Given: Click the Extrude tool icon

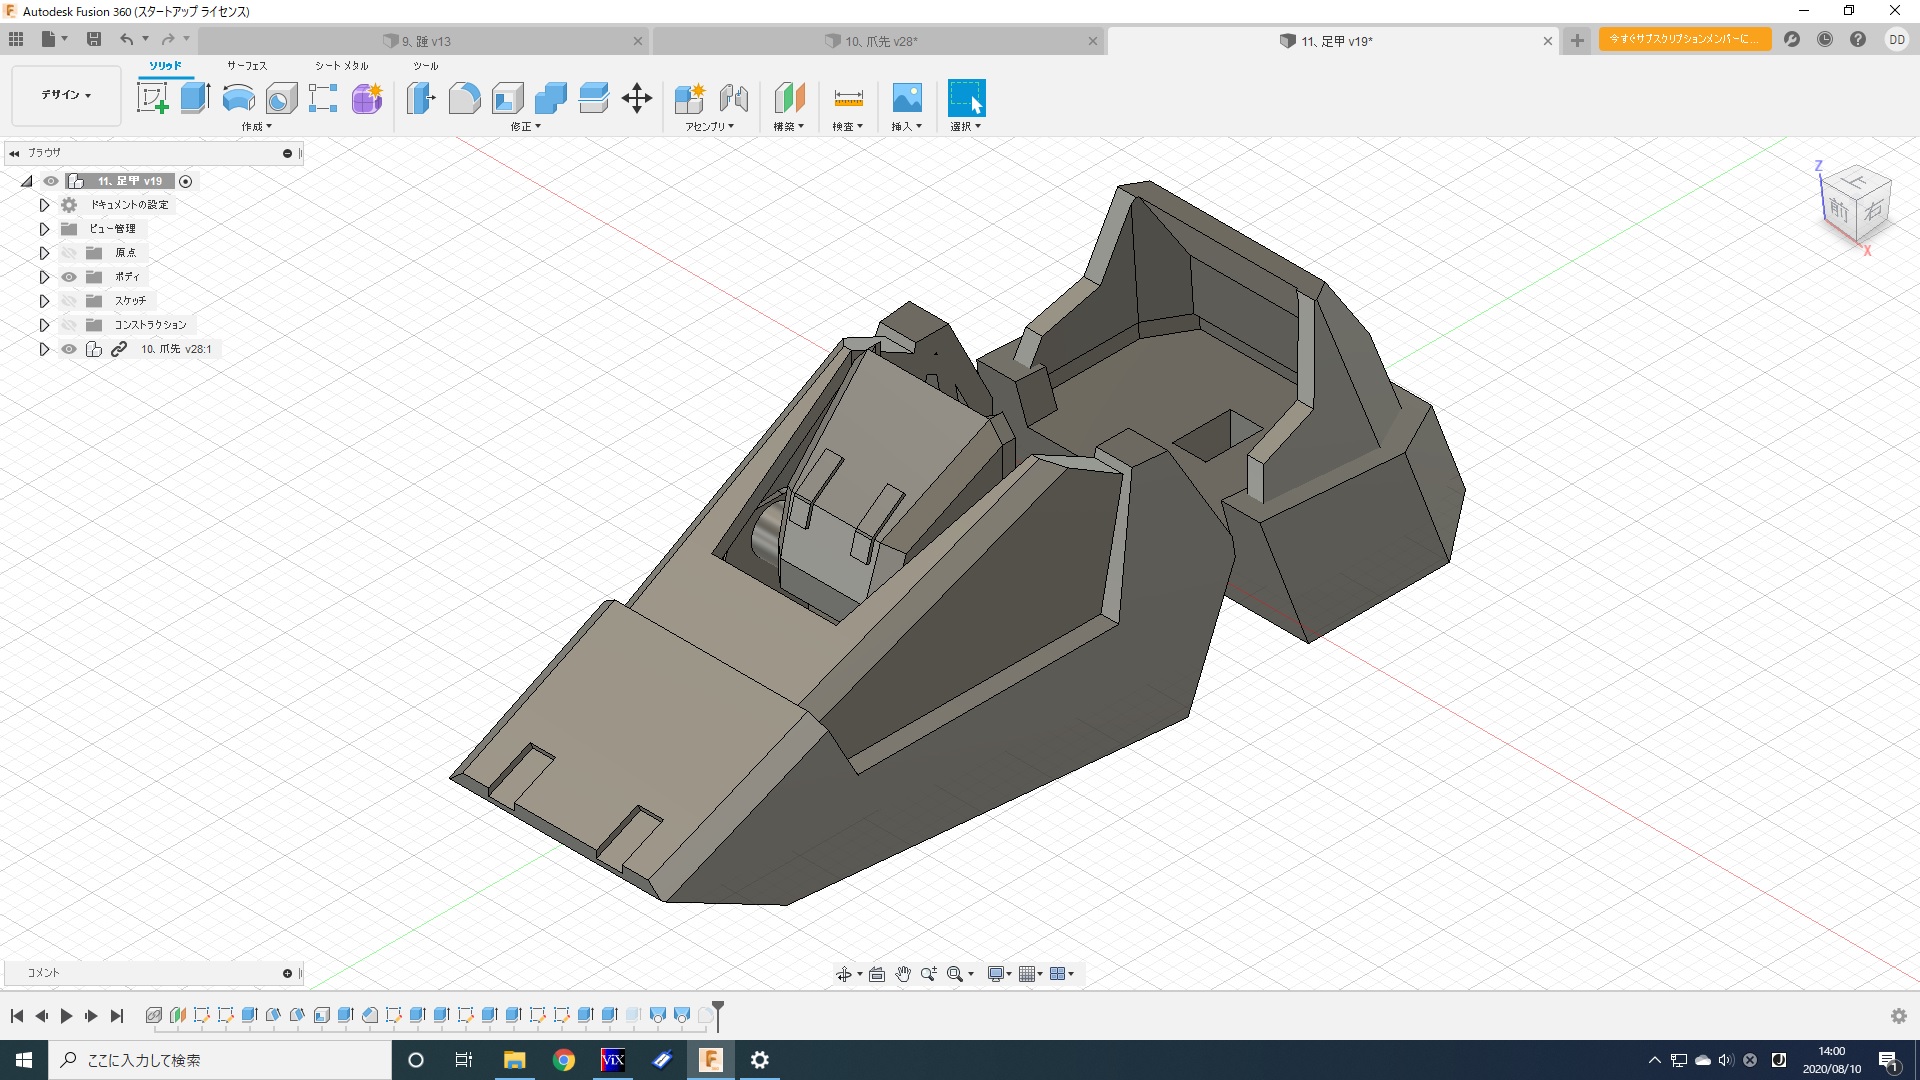Looking at the screenshot, I should click(x=195, y=98).
